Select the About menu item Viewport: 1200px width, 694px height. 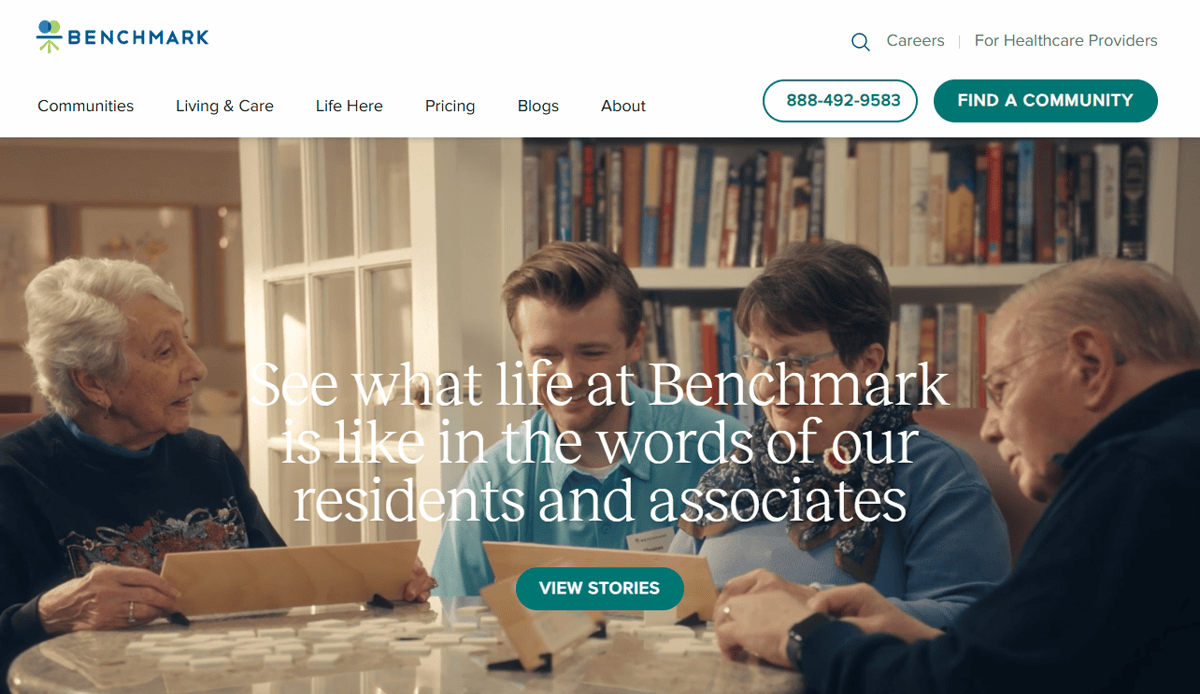[x=623, y=106]
